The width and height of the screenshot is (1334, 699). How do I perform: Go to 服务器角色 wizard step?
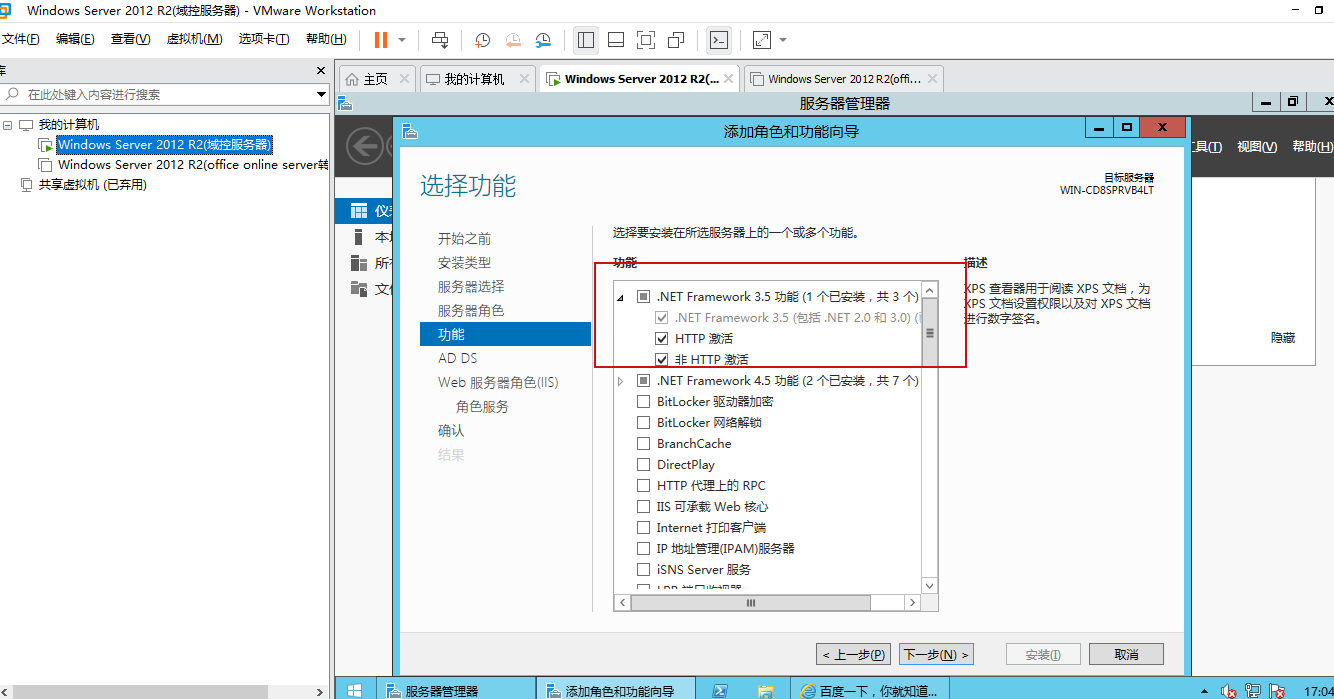tap(471, 311)
